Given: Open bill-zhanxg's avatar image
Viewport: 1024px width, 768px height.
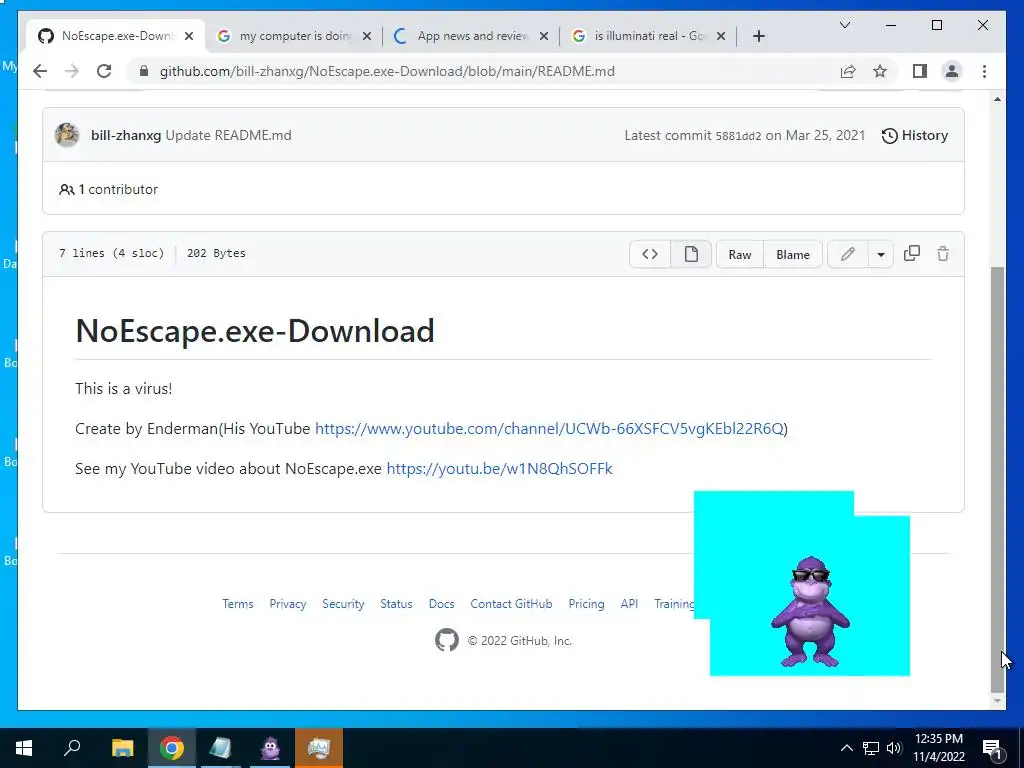Looking at the screenshot, I should (x=67, y=135).
